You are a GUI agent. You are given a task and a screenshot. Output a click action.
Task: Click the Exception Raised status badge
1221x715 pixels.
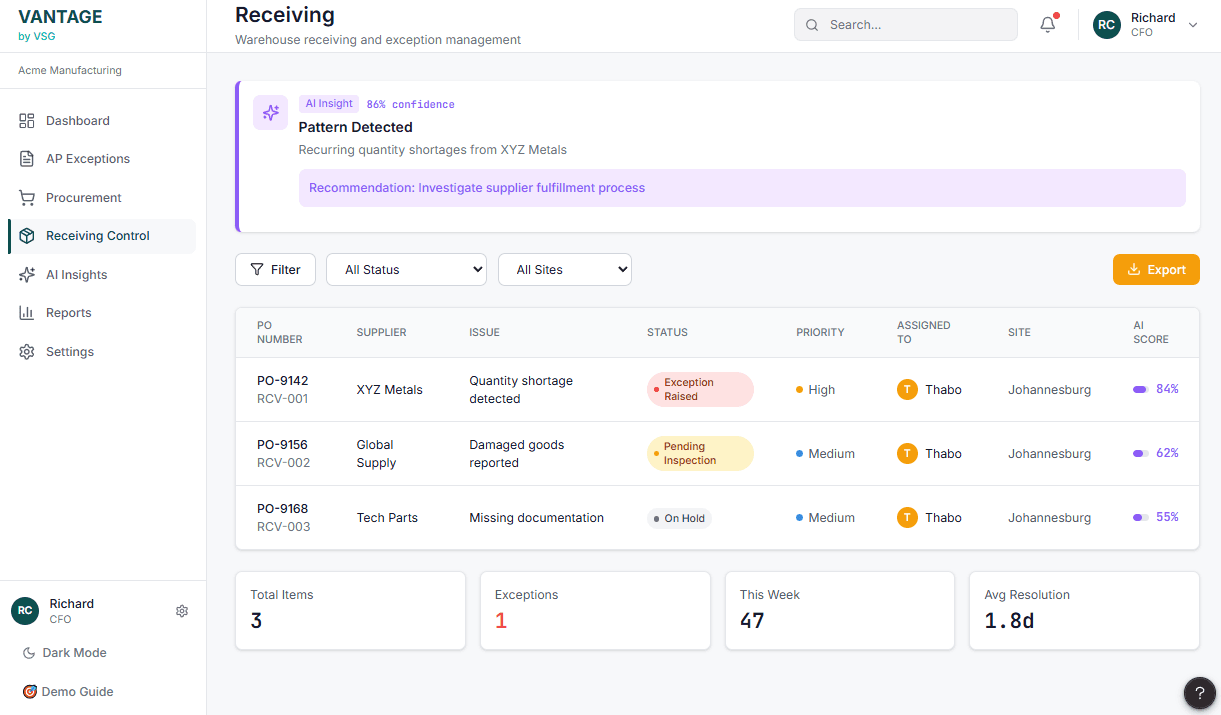pyautogui.click(x=700, y=390)
